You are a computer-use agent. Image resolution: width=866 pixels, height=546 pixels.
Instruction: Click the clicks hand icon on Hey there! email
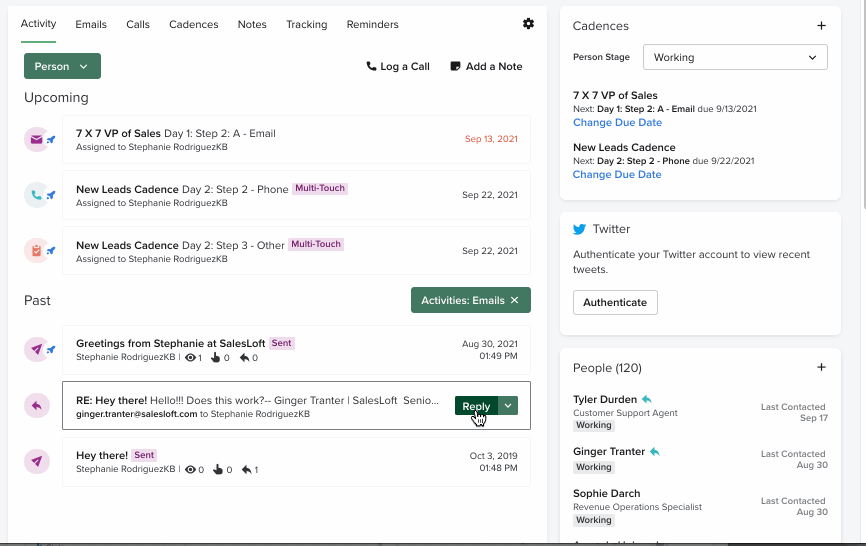218,470
